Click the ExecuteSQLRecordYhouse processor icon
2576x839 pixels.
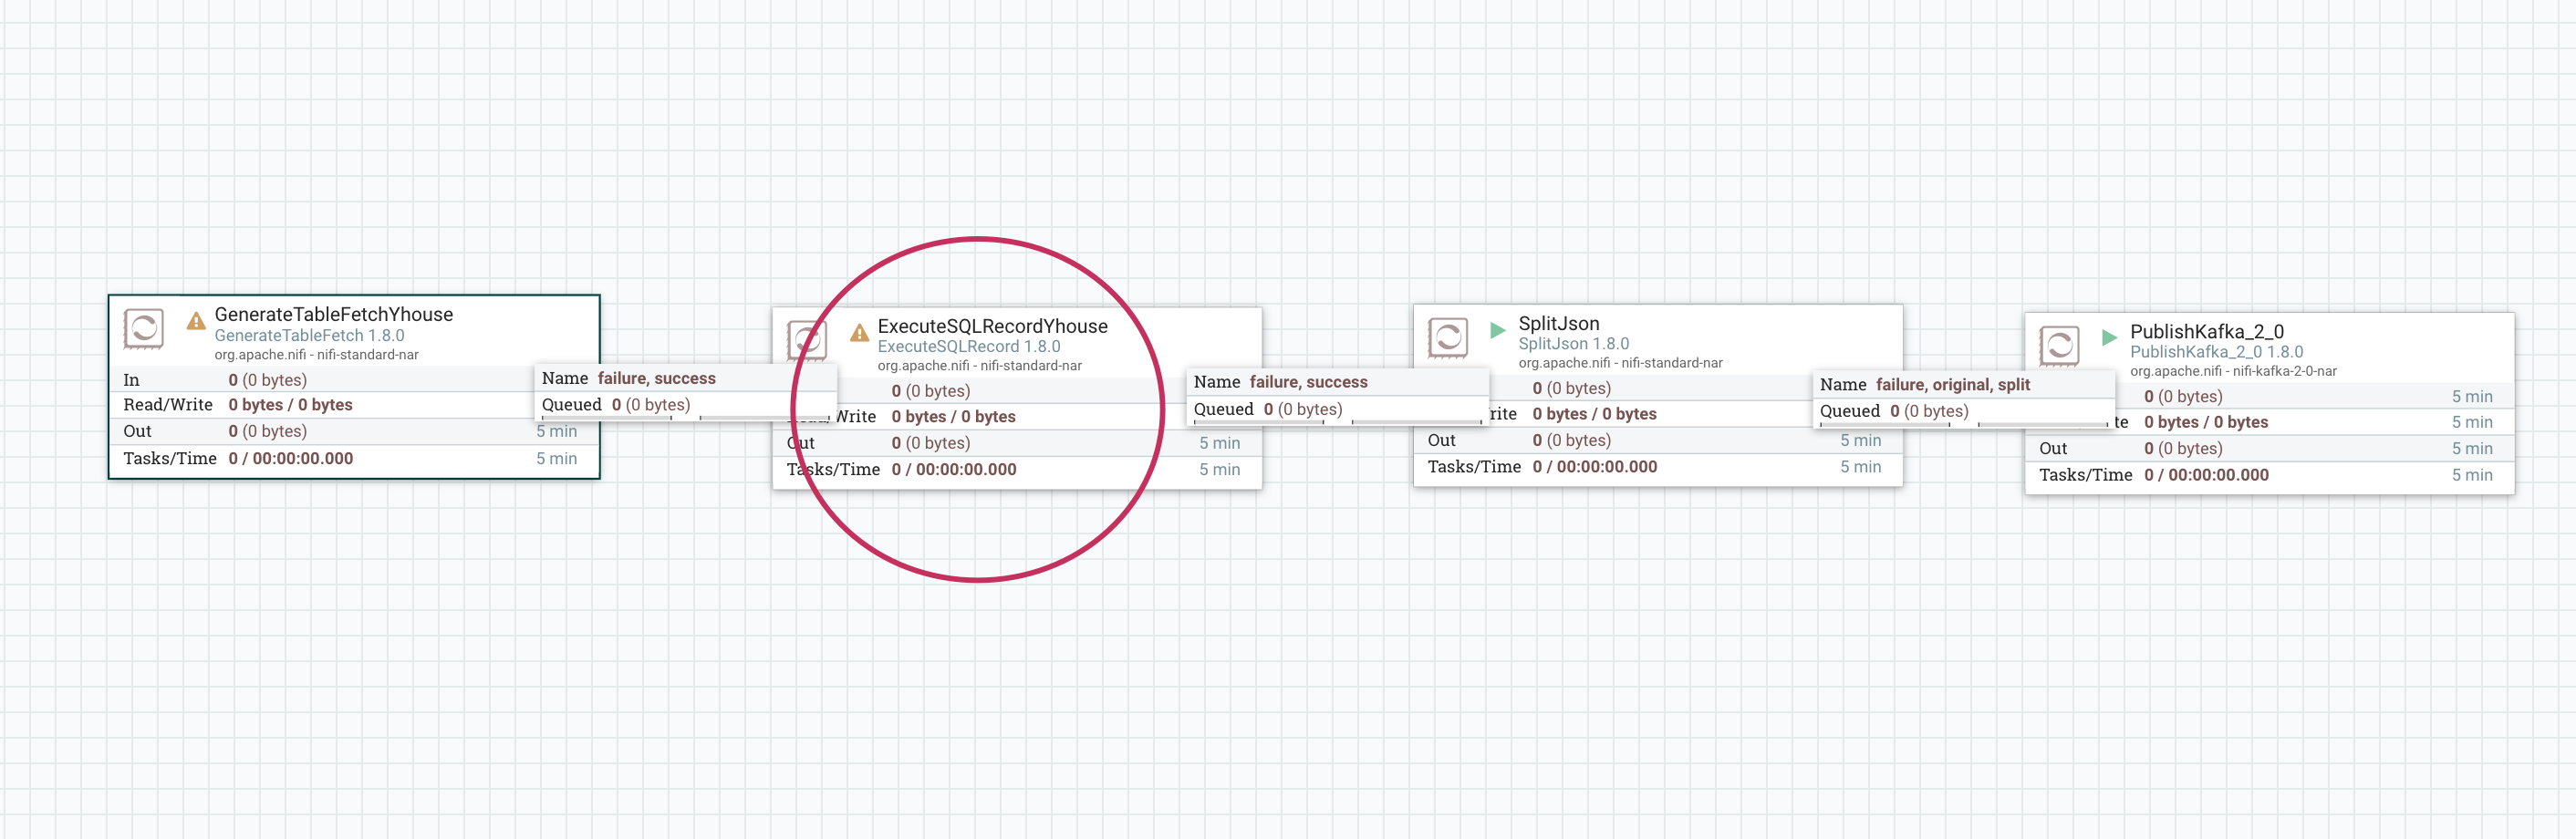click(806, 340)
